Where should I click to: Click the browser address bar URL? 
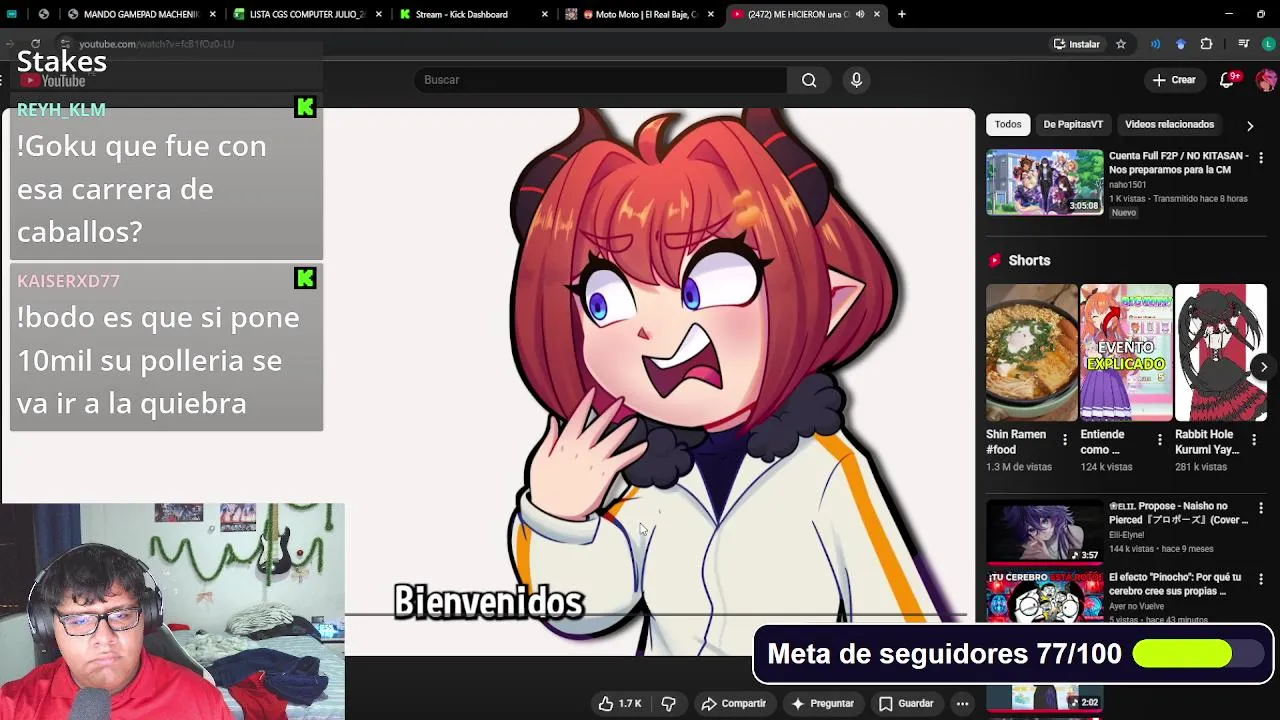156,44
